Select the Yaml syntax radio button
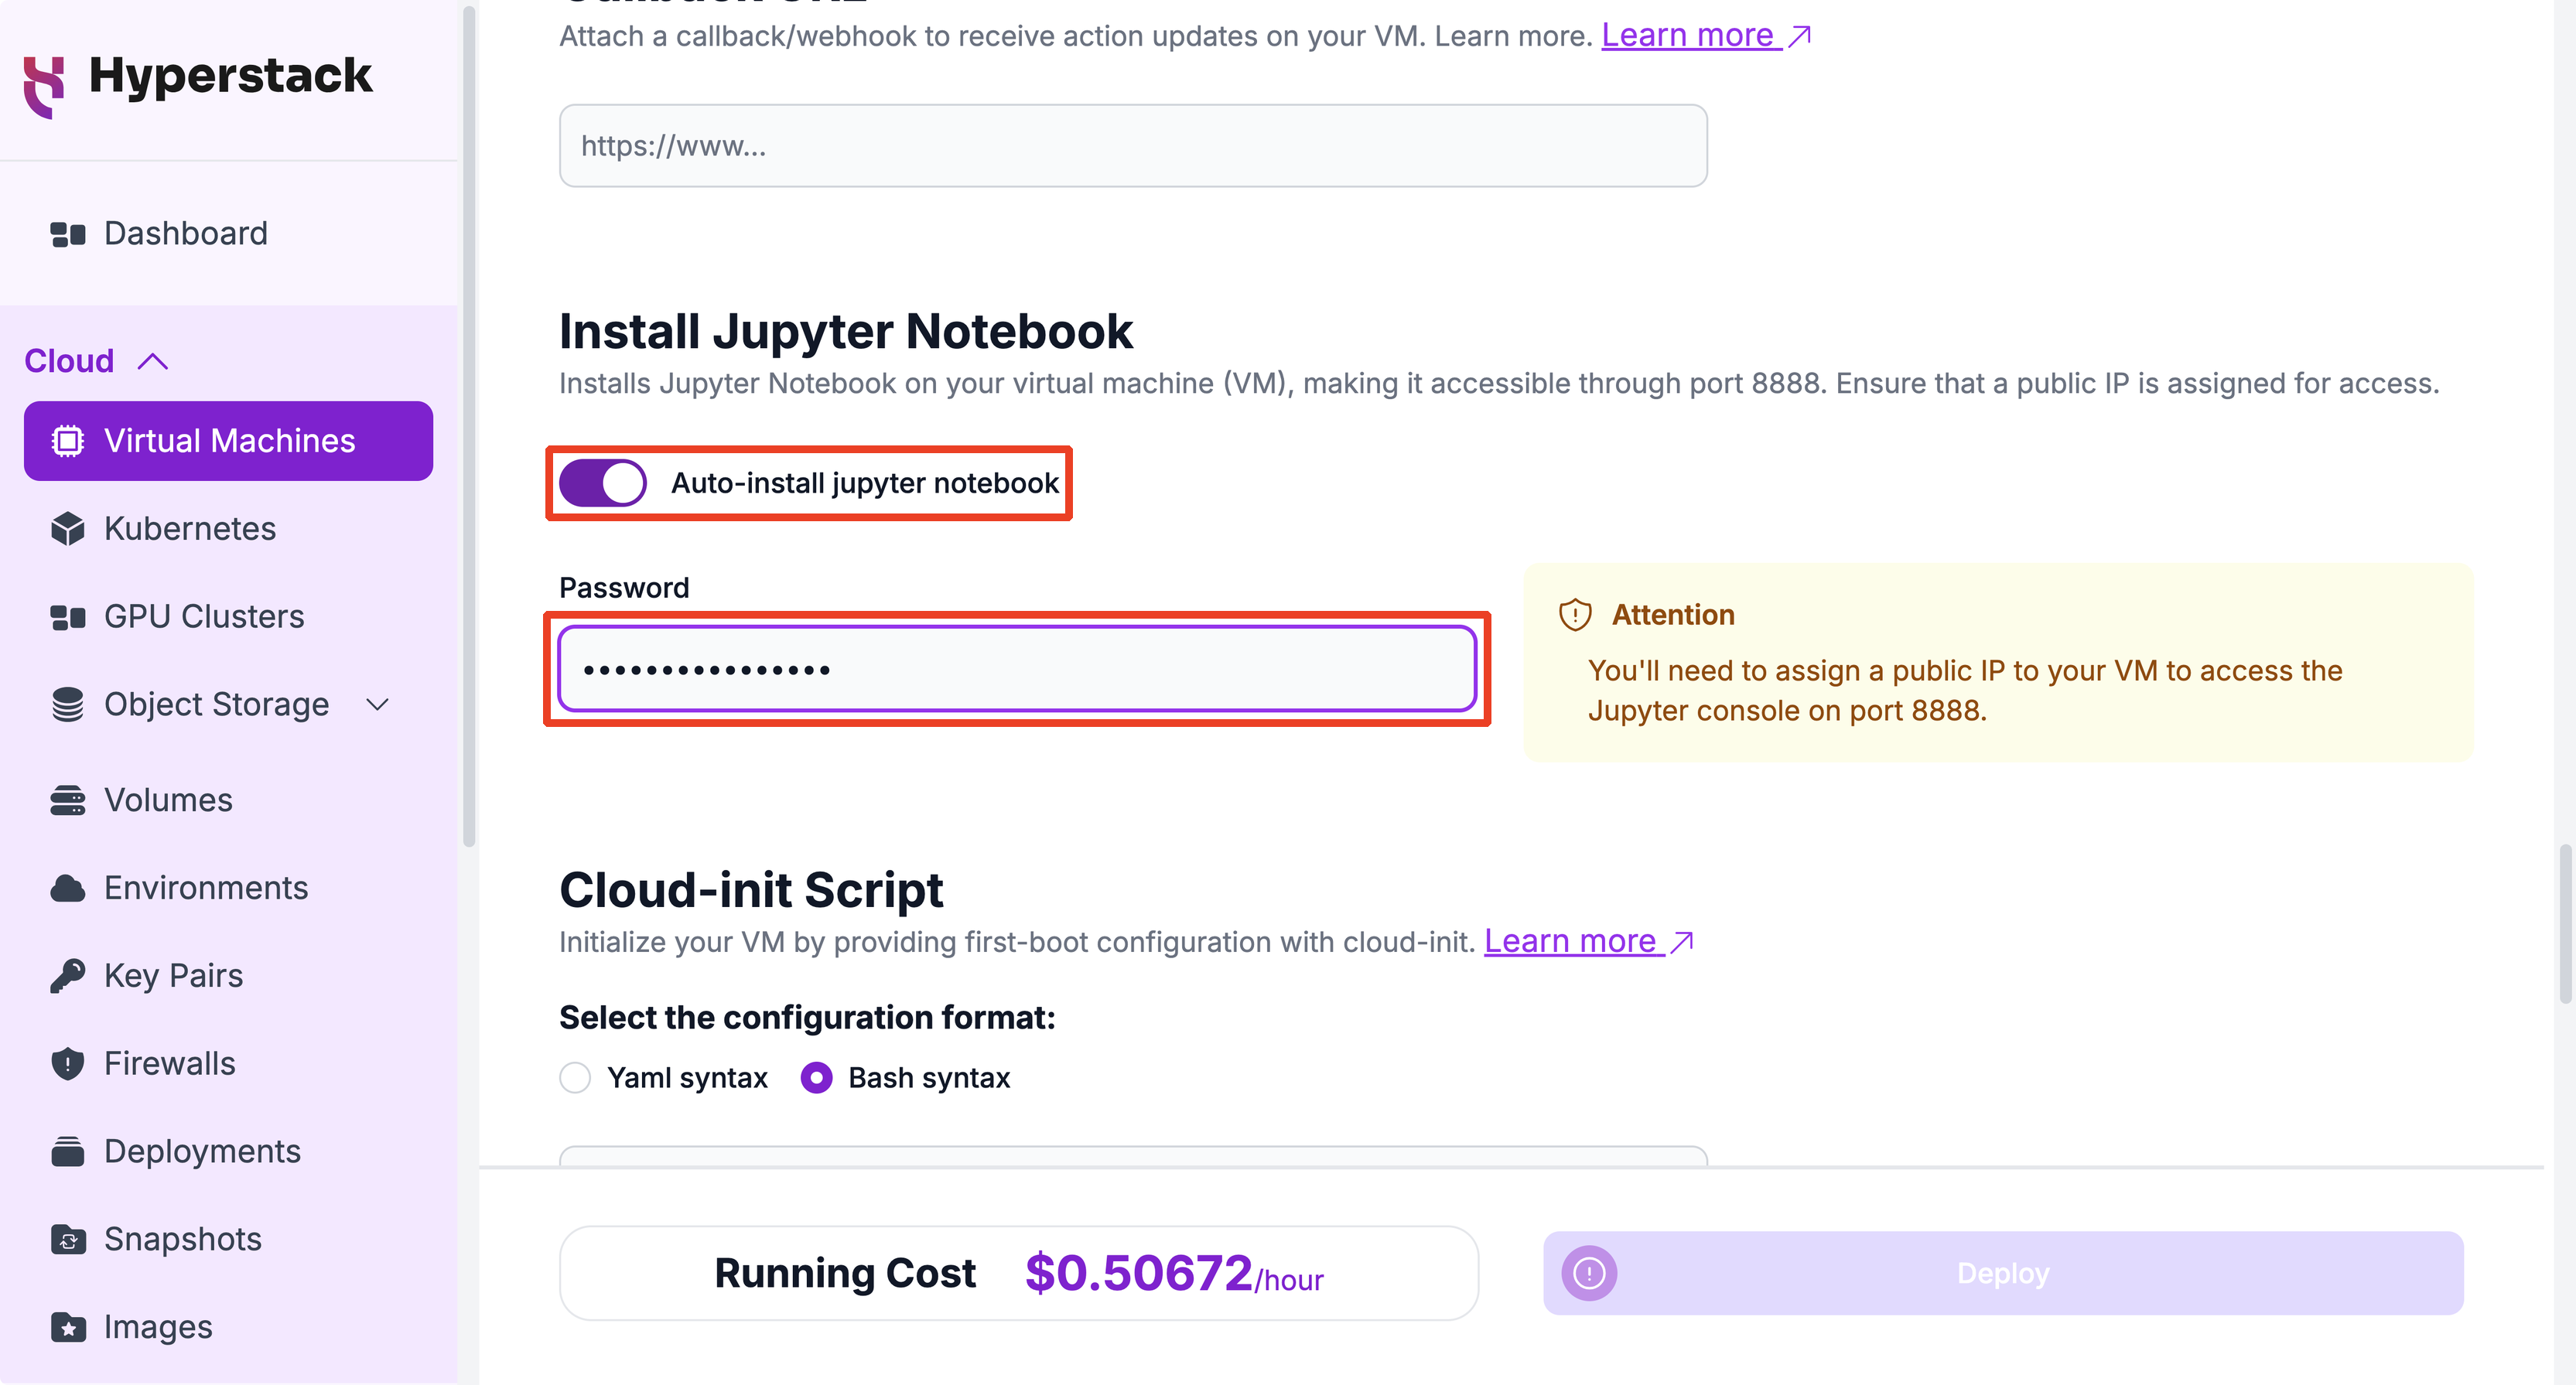Screen dimensions: 2576x1385 575,1078
